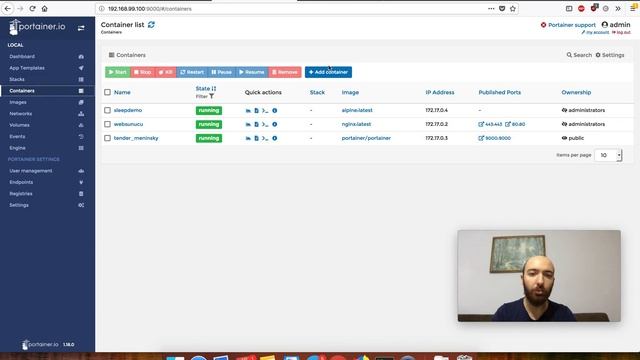Open Volumes in sidebar
The height and width of the screenshot is (360, 640).
(47, 125)
